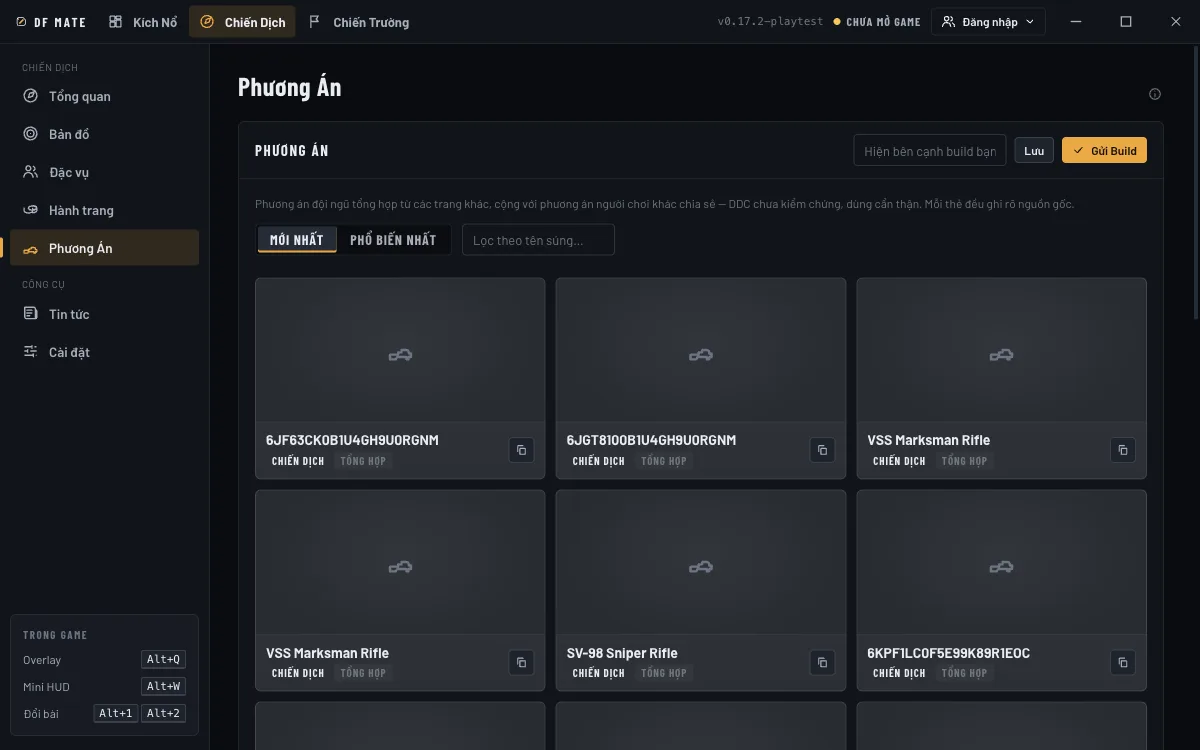Focus the 'Lọc theo tên súng' filter field
This screenshot has height=750, width=1200.
538,240
